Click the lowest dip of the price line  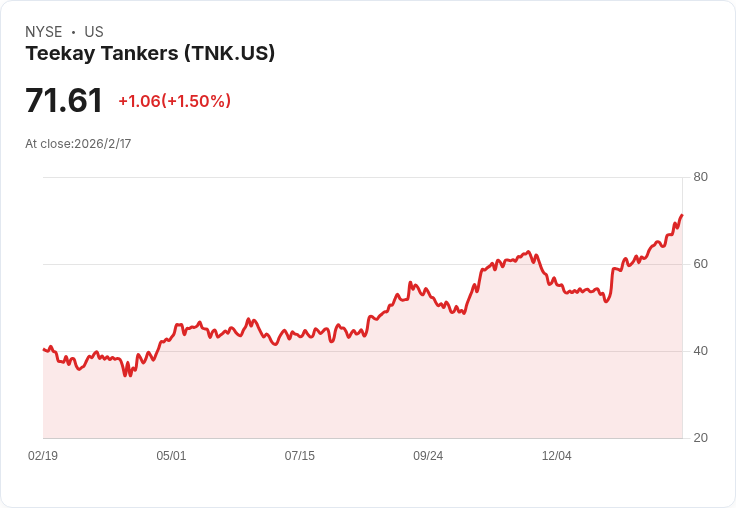(125, 375)
